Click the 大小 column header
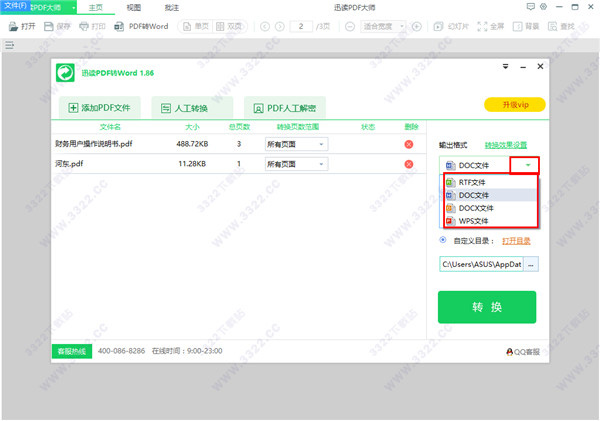The image size is (600, 421). (192, 127)
